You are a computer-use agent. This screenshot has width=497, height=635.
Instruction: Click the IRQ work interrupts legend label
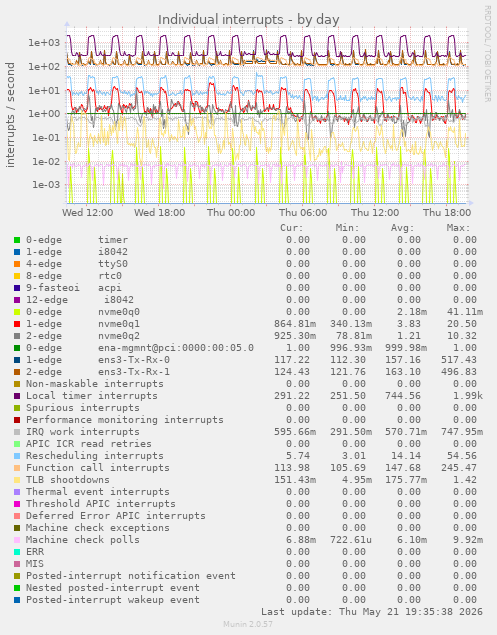(83, 432)
